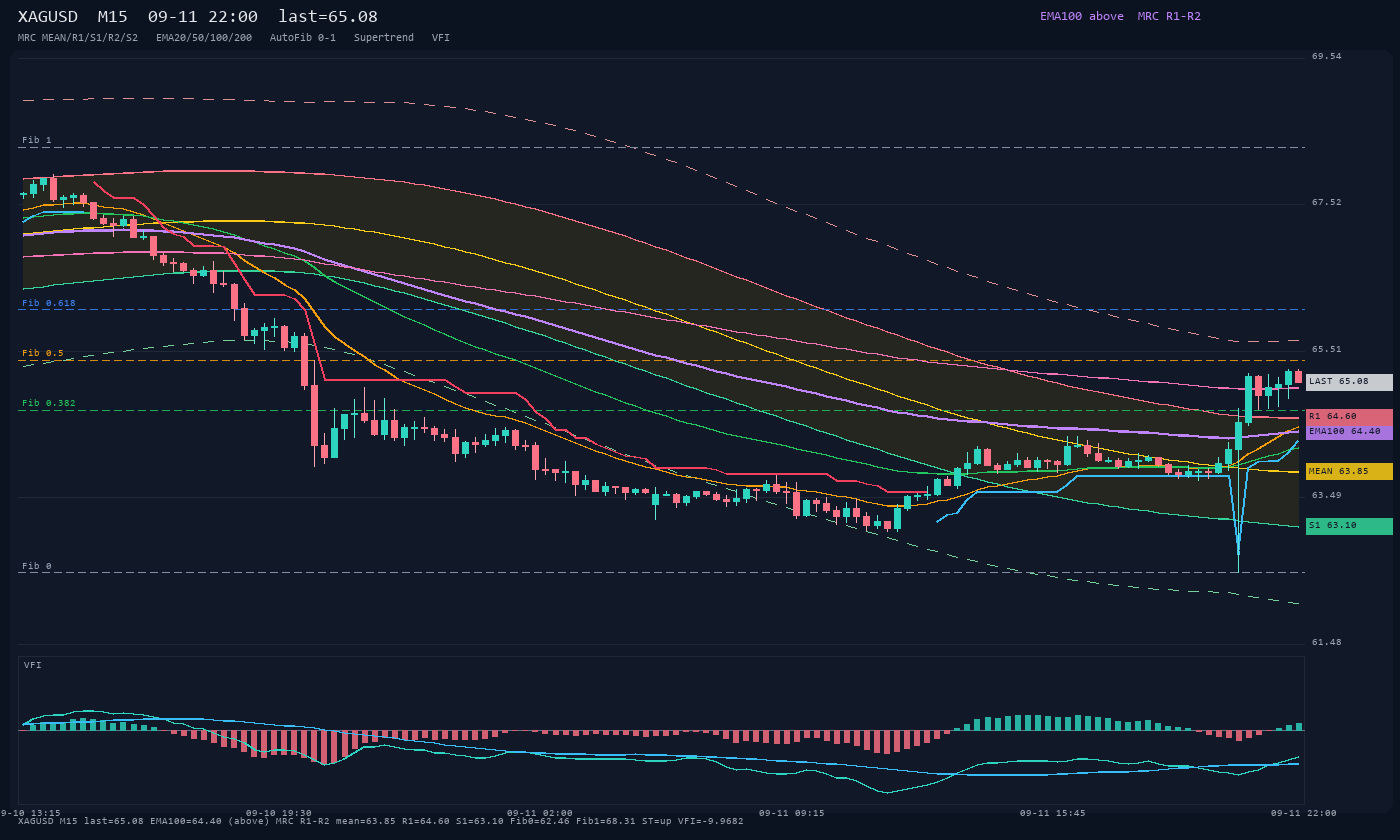Viewport: 1400px width, 840px height.
Task: Click the VFI legend entry in header
Action: pos(441,38)
